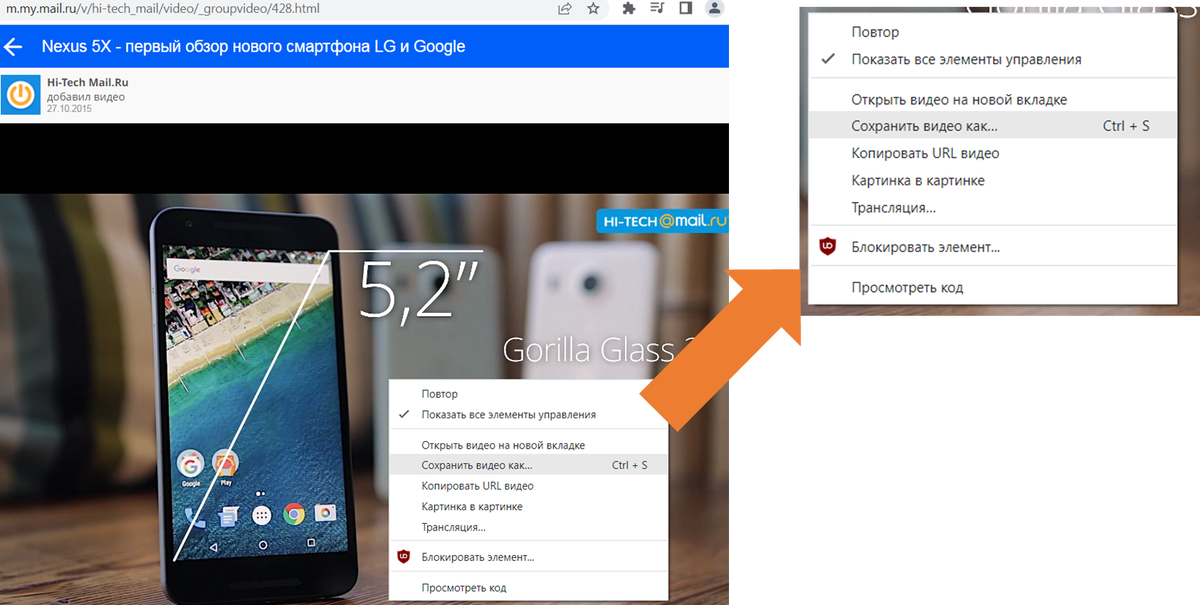Image resolution: width=1200 pixels, height=605 pixels.
Task: Choose Блокировать элемент... in small context menu
Action: (x=527, y=557)
